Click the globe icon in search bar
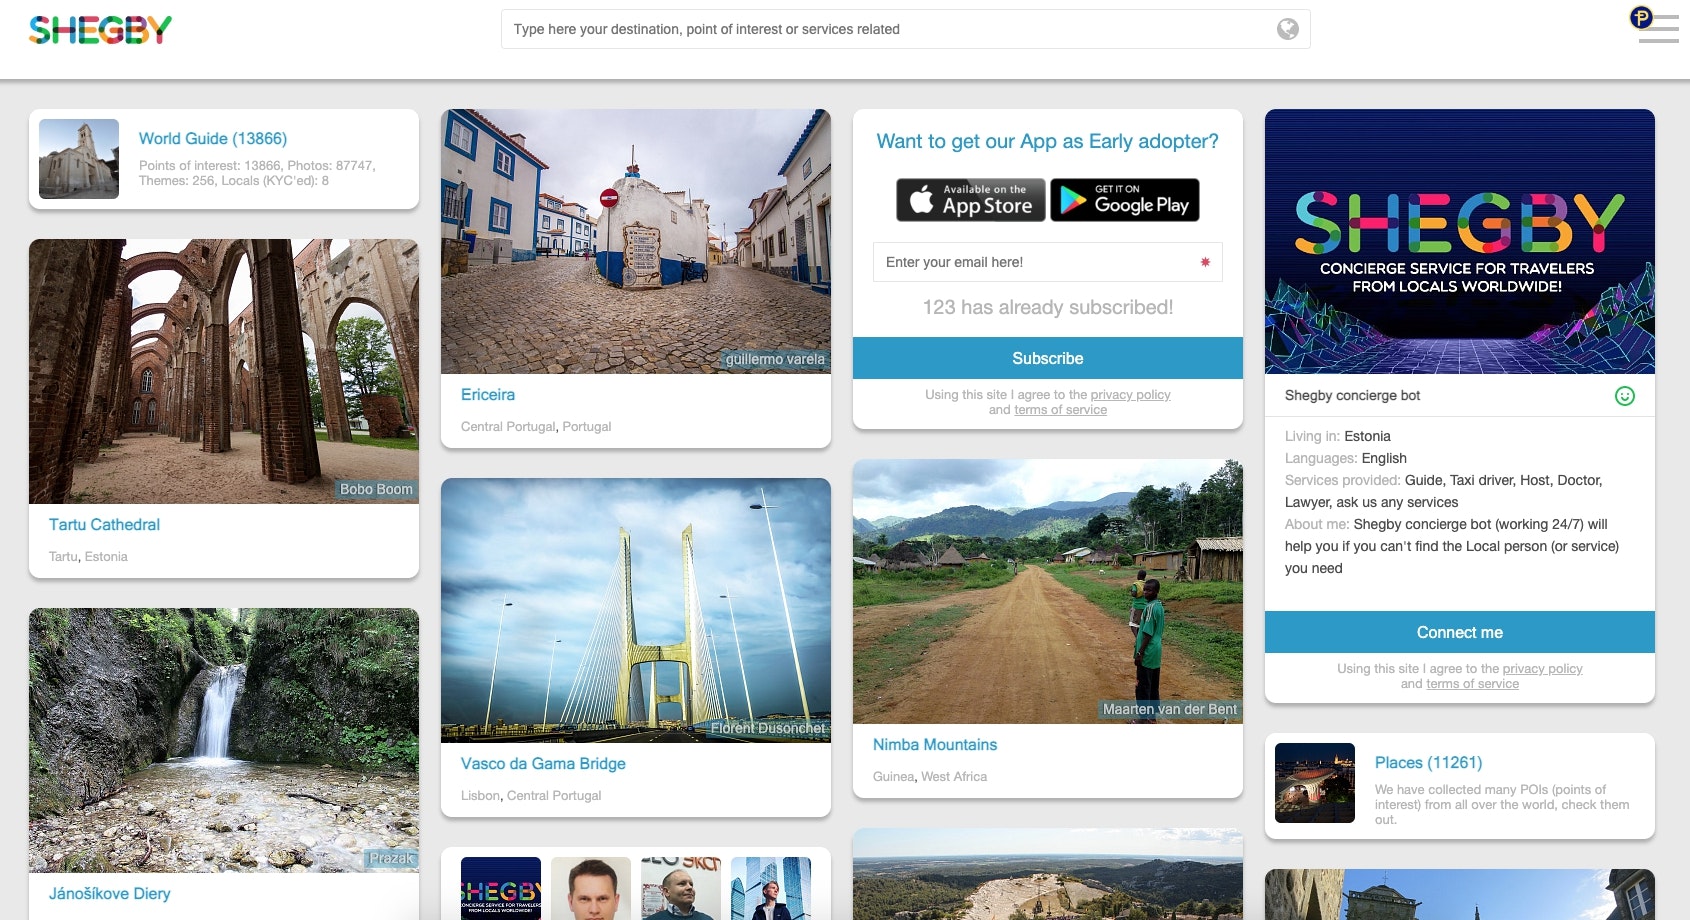1690x920 pixels. pyautogui.click(x=1288, y=29)
